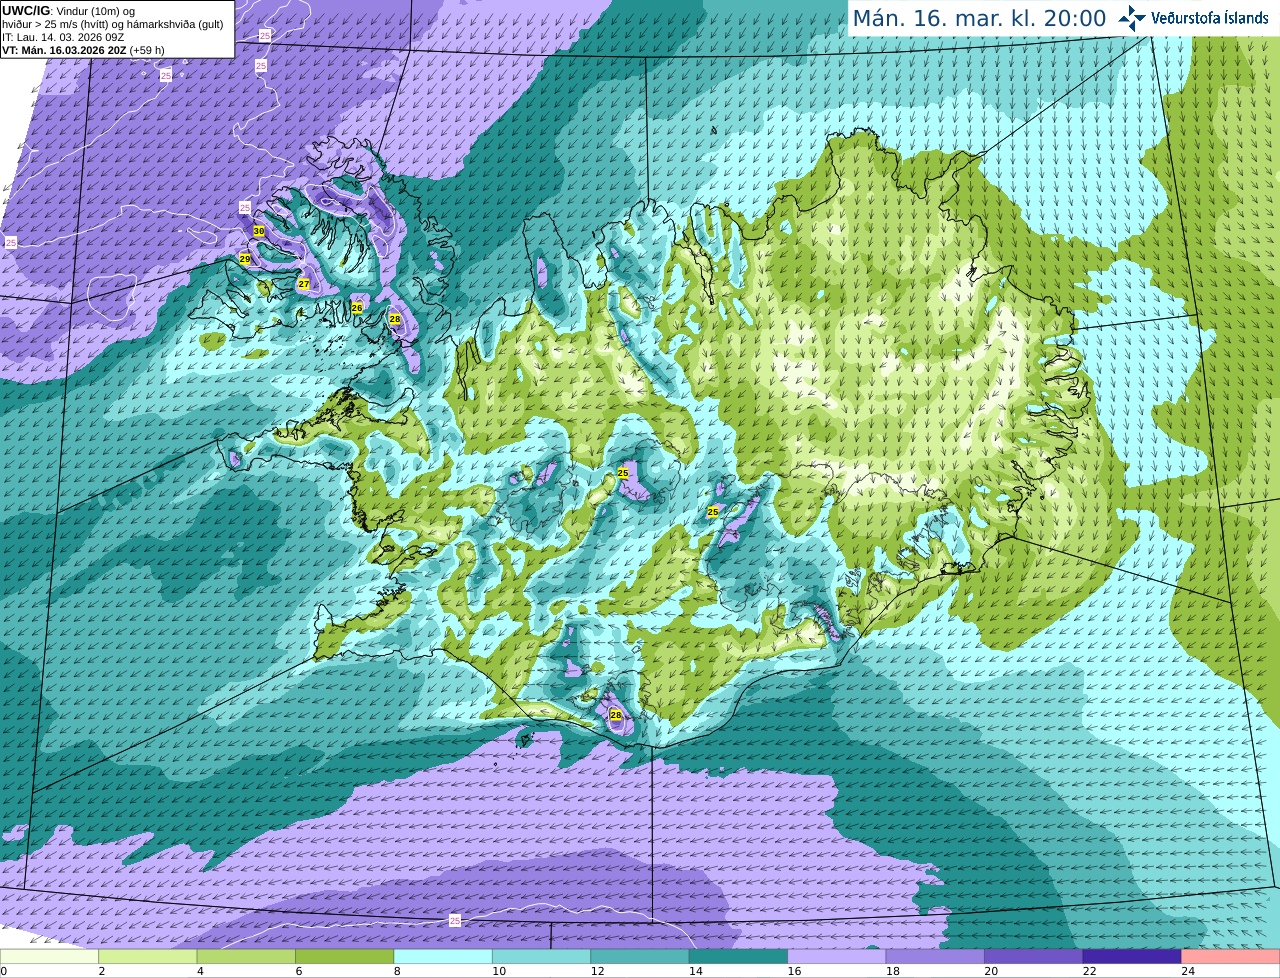
Task: Click the yellow gust marker labeled 30
Action: pyautogui.click(x=259, y=231)
